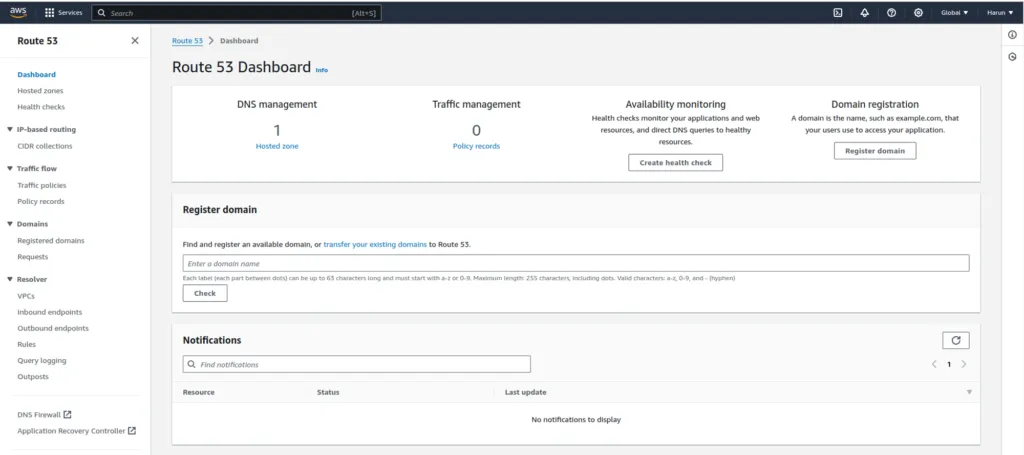Click the Register domain button
Viewport: 1024px width, 455px height.
click(x=875, y=151)
